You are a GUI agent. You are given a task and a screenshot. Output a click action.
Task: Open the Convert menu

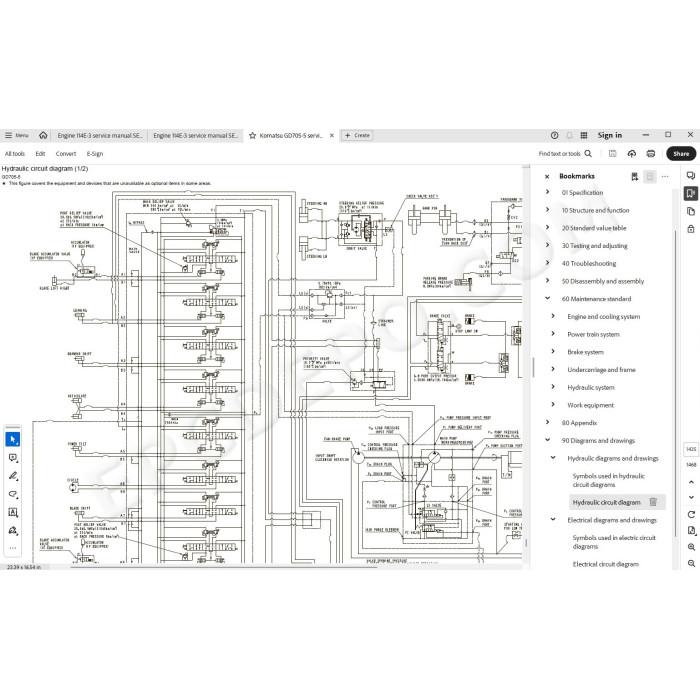point(66,154)
